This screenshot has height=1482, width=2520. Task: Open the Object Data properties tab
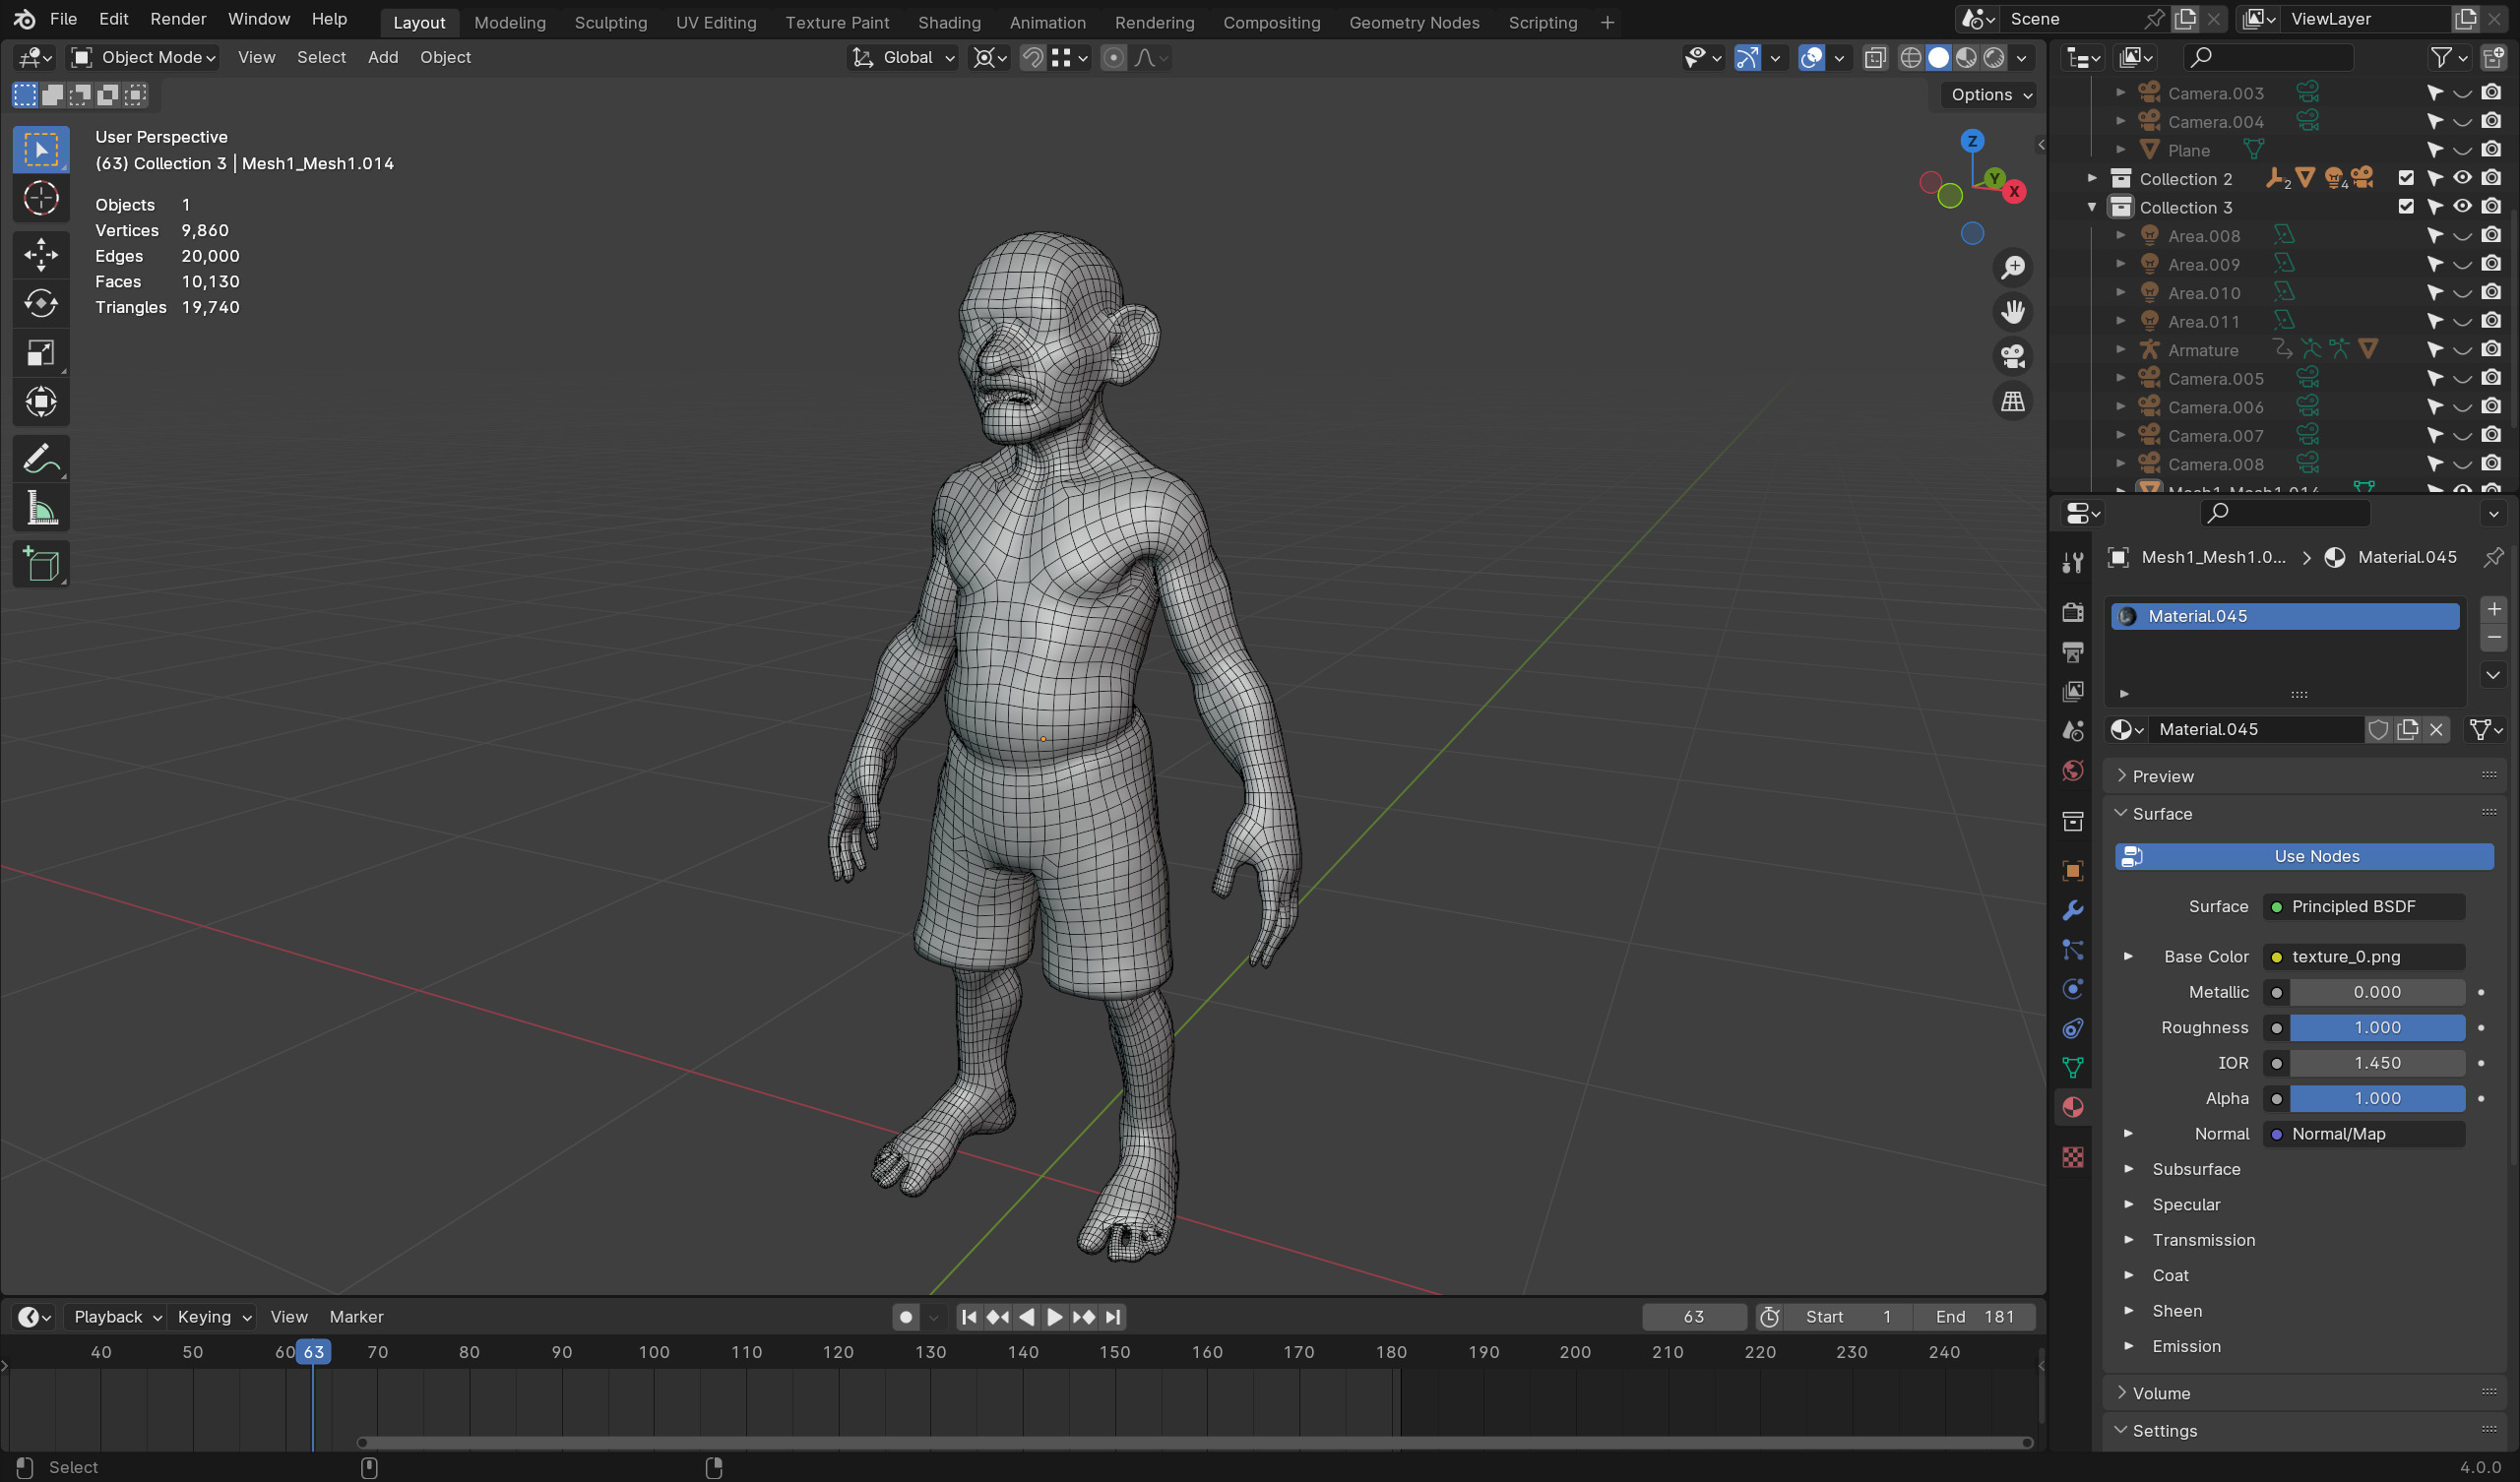click(x=2073, y=1068)
